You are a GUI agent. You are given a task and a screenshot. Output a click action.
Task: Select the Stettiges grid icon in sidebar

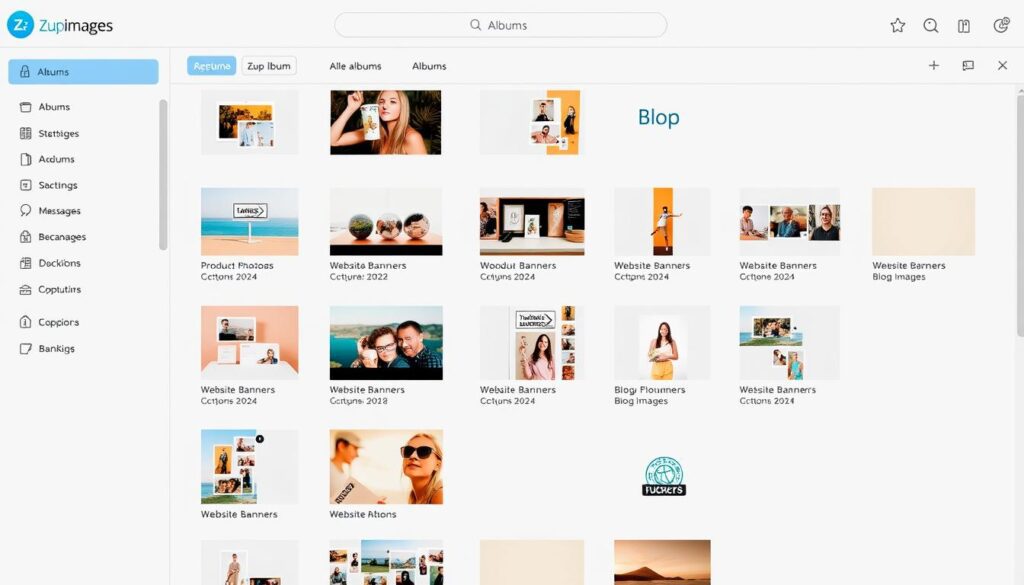pyautogui.click(x=25, y=133)
